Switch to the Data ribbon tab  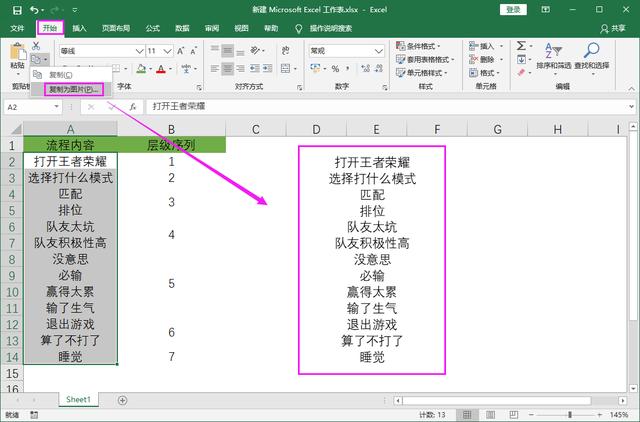click(182, 28)
